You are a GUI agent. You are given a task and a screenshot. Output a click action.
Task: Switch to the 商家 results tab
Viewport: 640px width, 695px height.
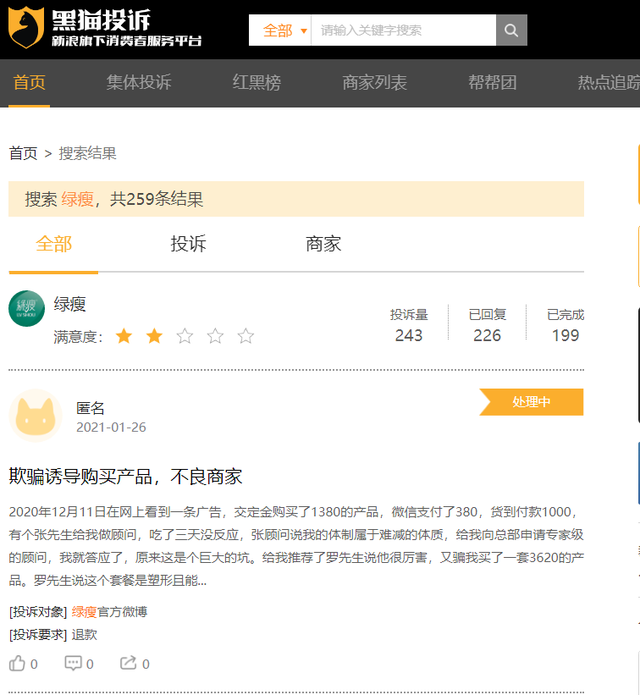(323, 244)
